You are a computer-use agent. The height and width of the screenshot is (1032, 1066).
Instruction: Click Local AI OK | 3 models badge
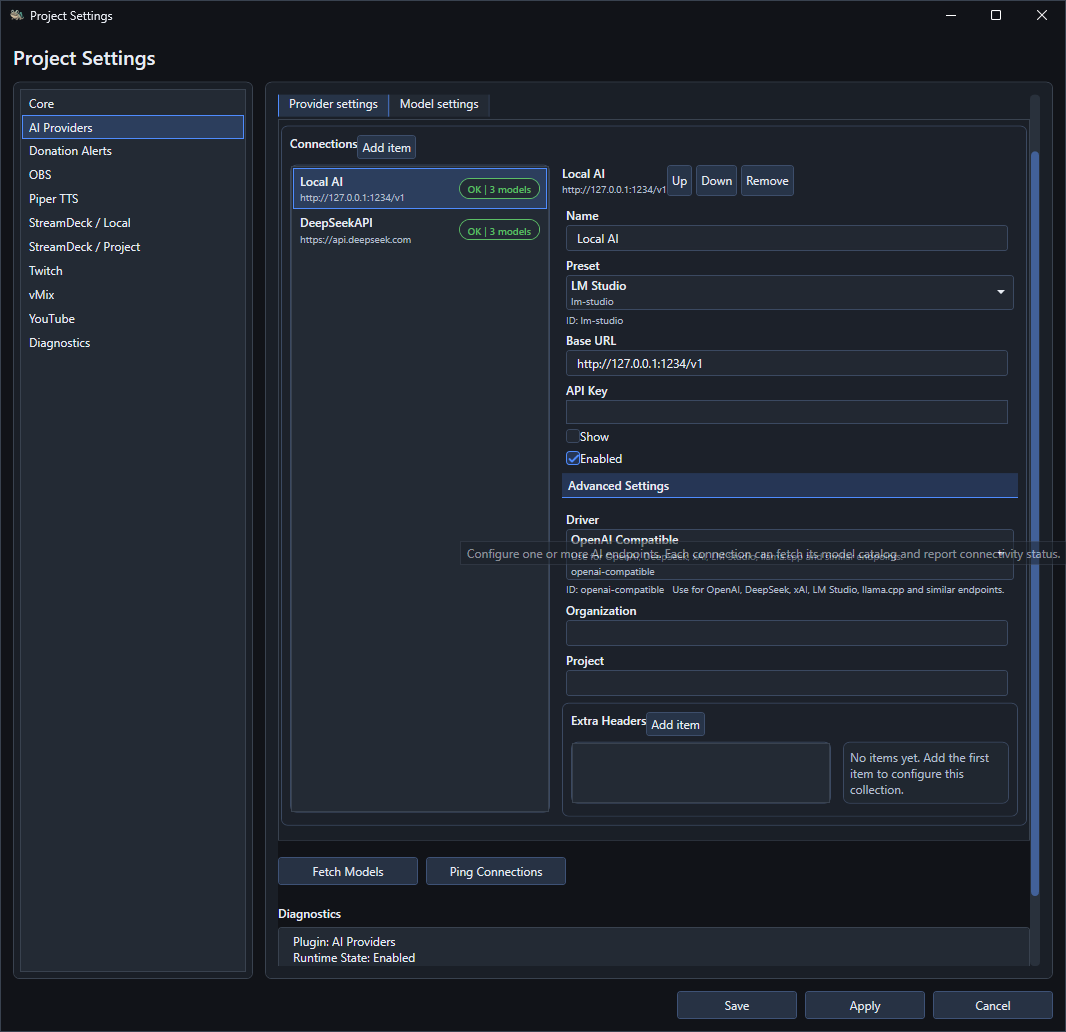(x=500, y=190)
